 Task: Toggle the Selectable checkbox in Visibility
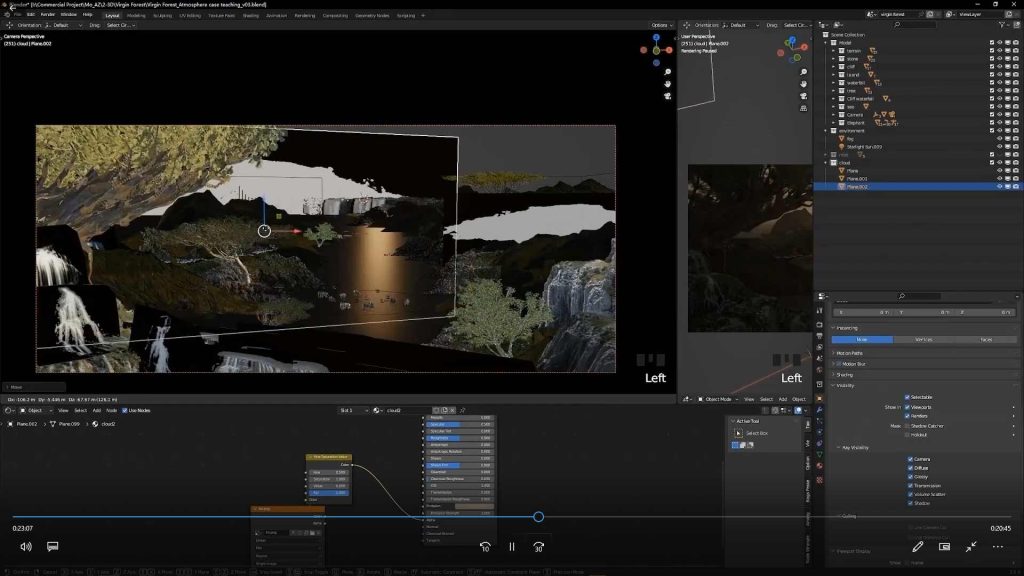(x=908, y=397)
